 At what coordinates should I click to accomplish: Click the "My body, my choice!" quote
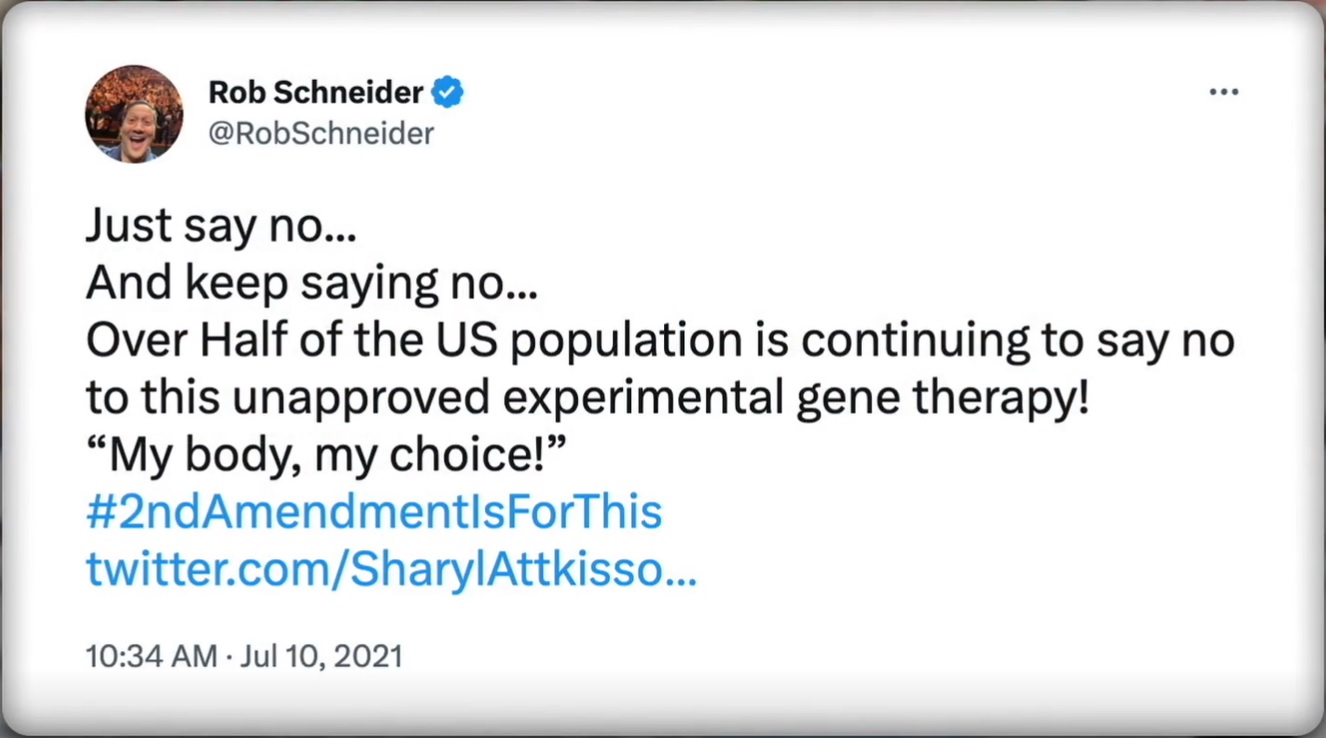pyautogui.click(x=327, y=455)
